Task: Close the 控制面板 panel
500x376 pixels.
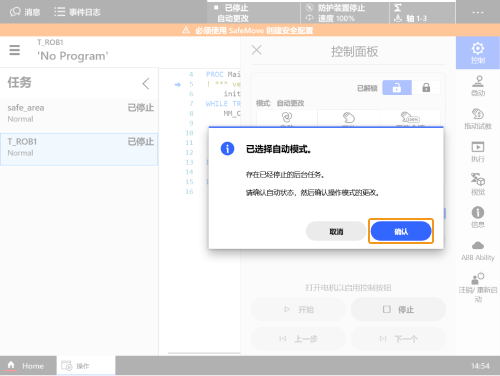Action: point(257,50)
